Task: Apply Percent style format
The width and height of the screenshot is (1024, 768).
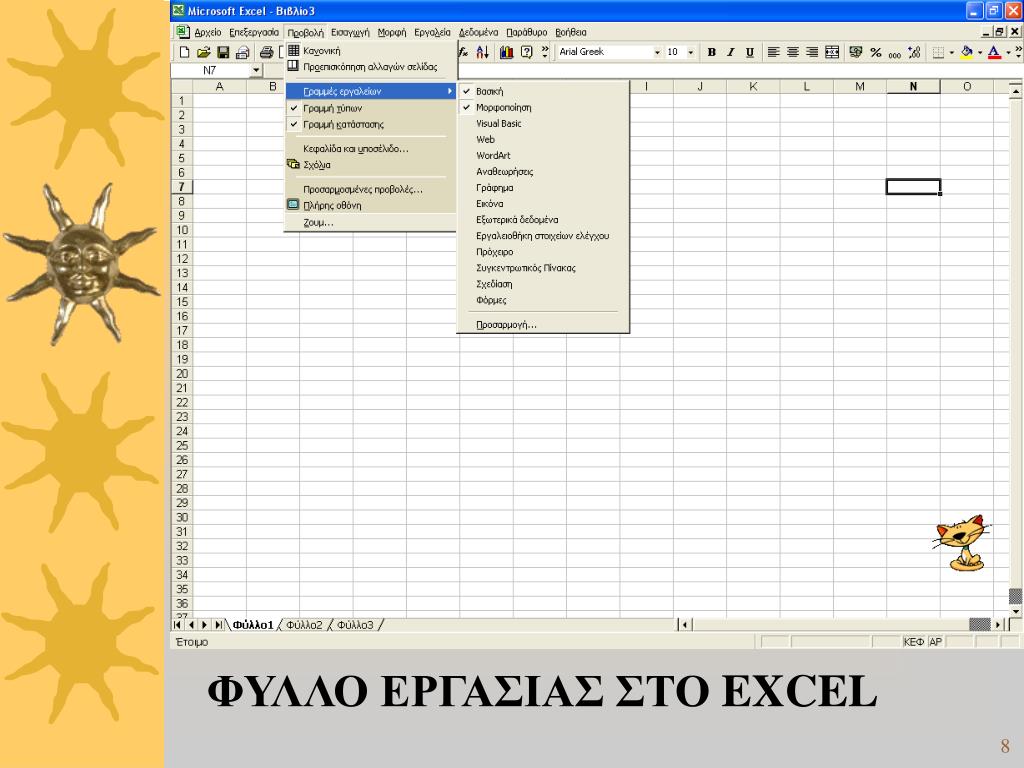Action: coord(876,52)
